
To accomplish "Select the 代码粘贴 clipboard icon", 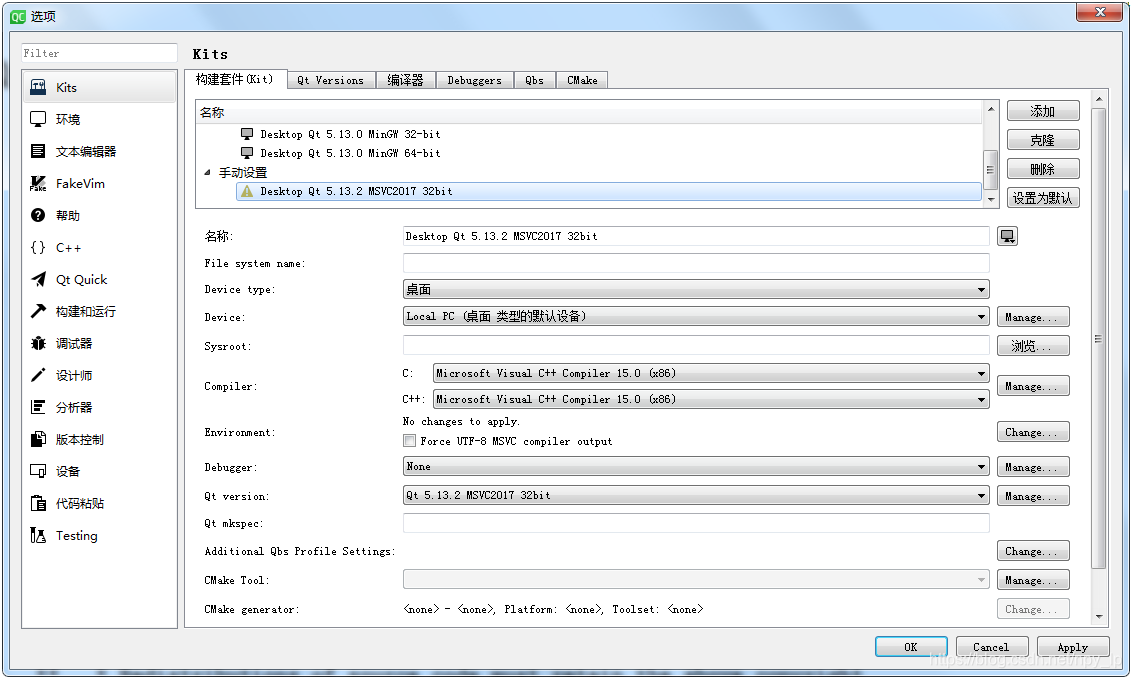I will coord(38,503).
